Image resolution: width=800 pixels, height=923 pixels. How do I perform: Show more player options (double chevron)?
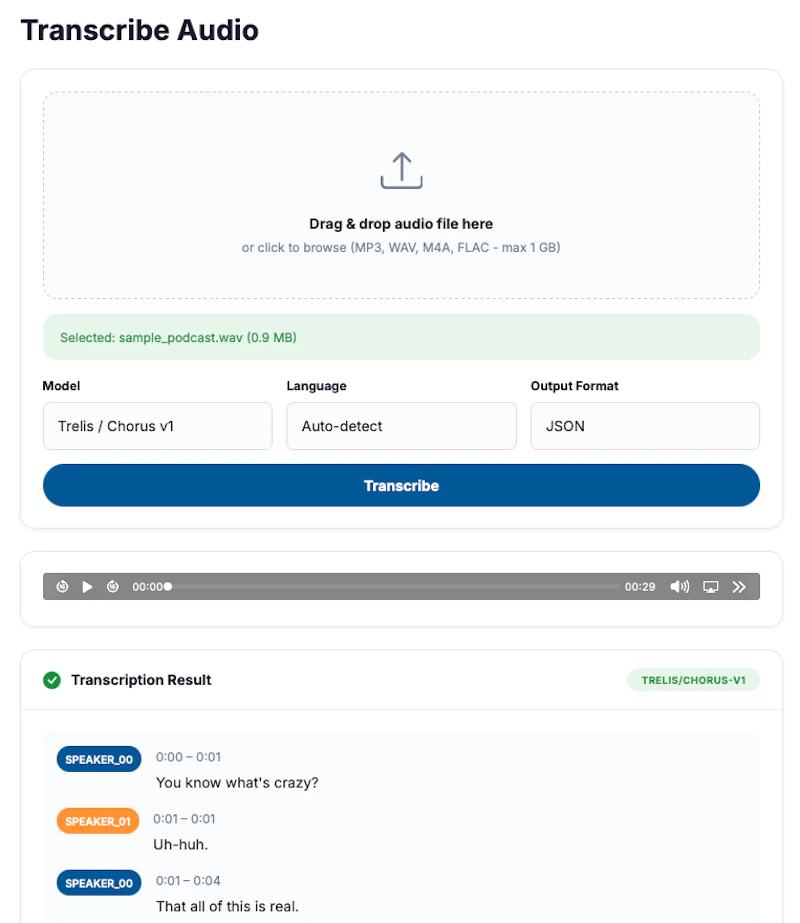[739, 587]
